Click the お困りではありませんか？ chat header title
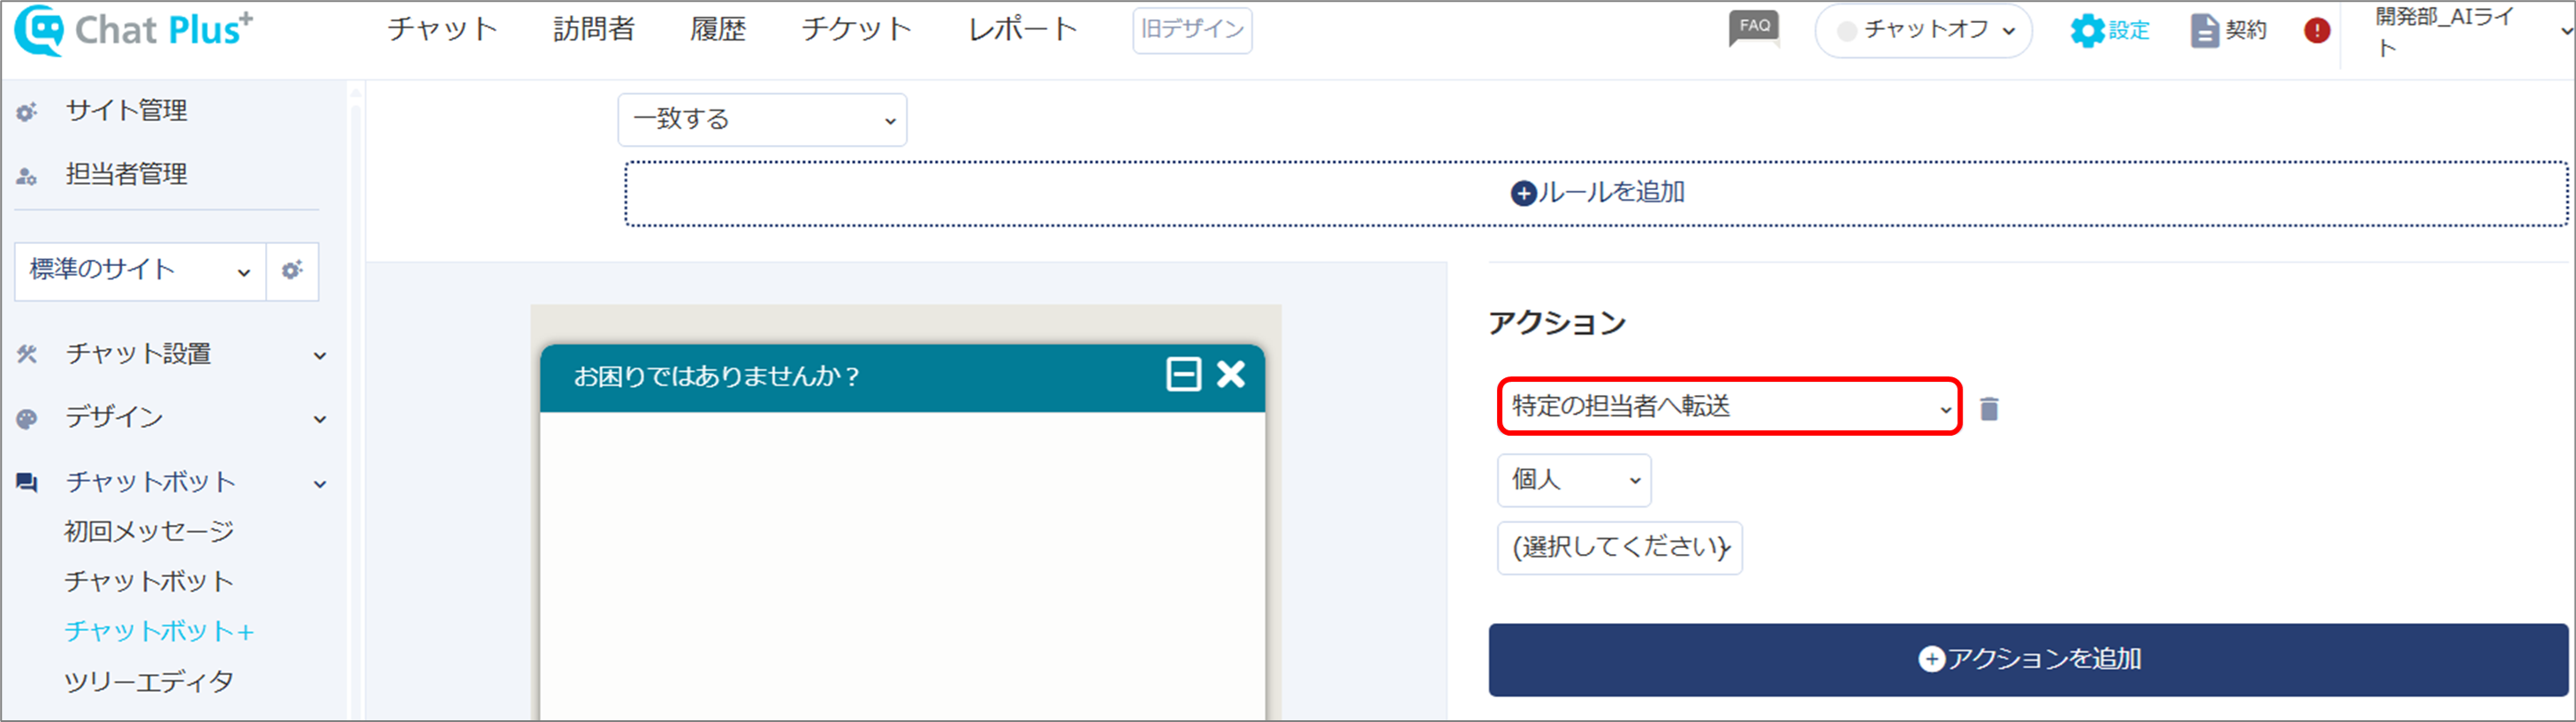The image size is (2576, 722). (x=716, y=377)
